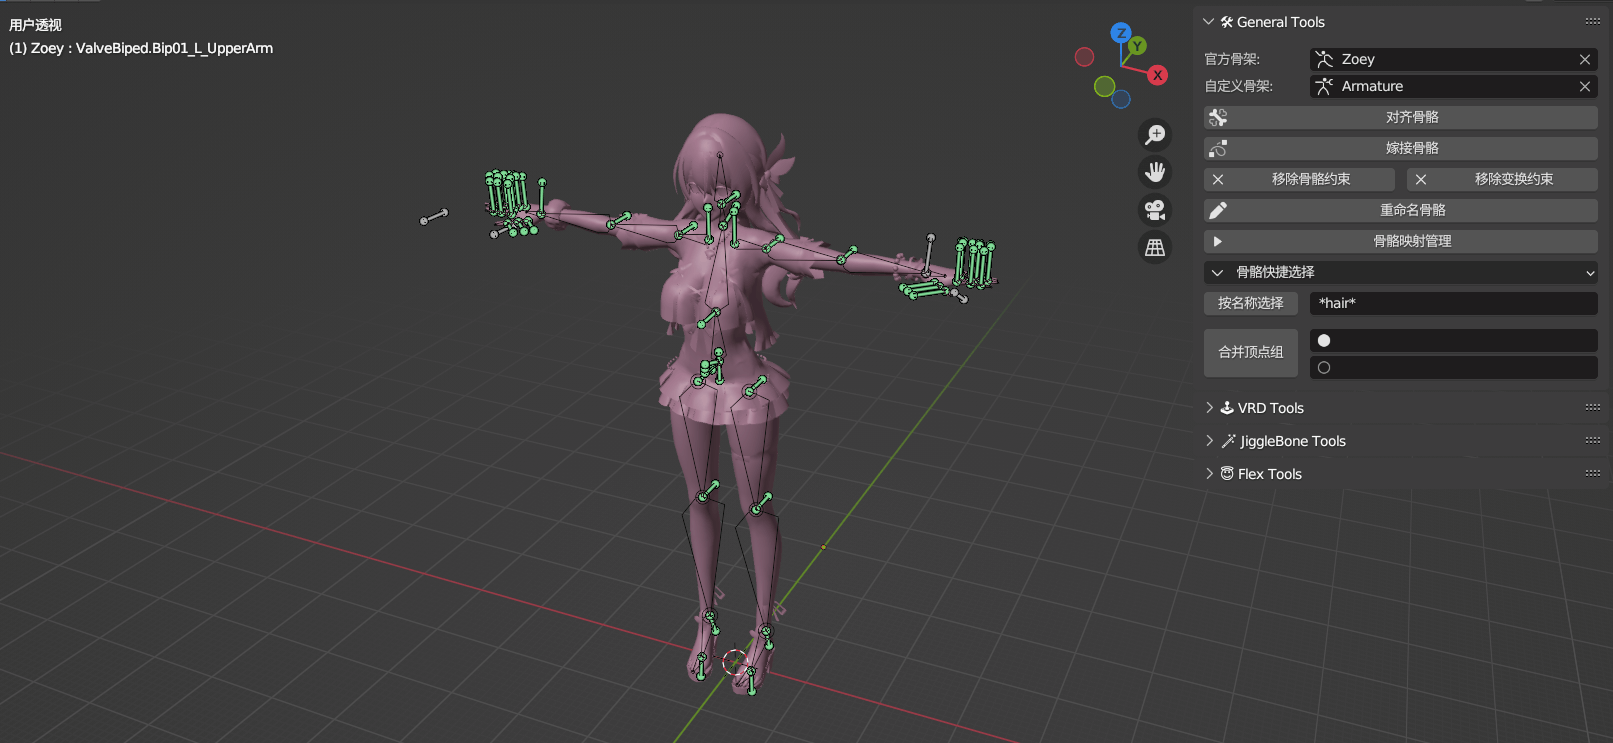Click the zoom view magnifier icon
The width and height of the screenshot is (1613, 743).
tap(1155, 134)
